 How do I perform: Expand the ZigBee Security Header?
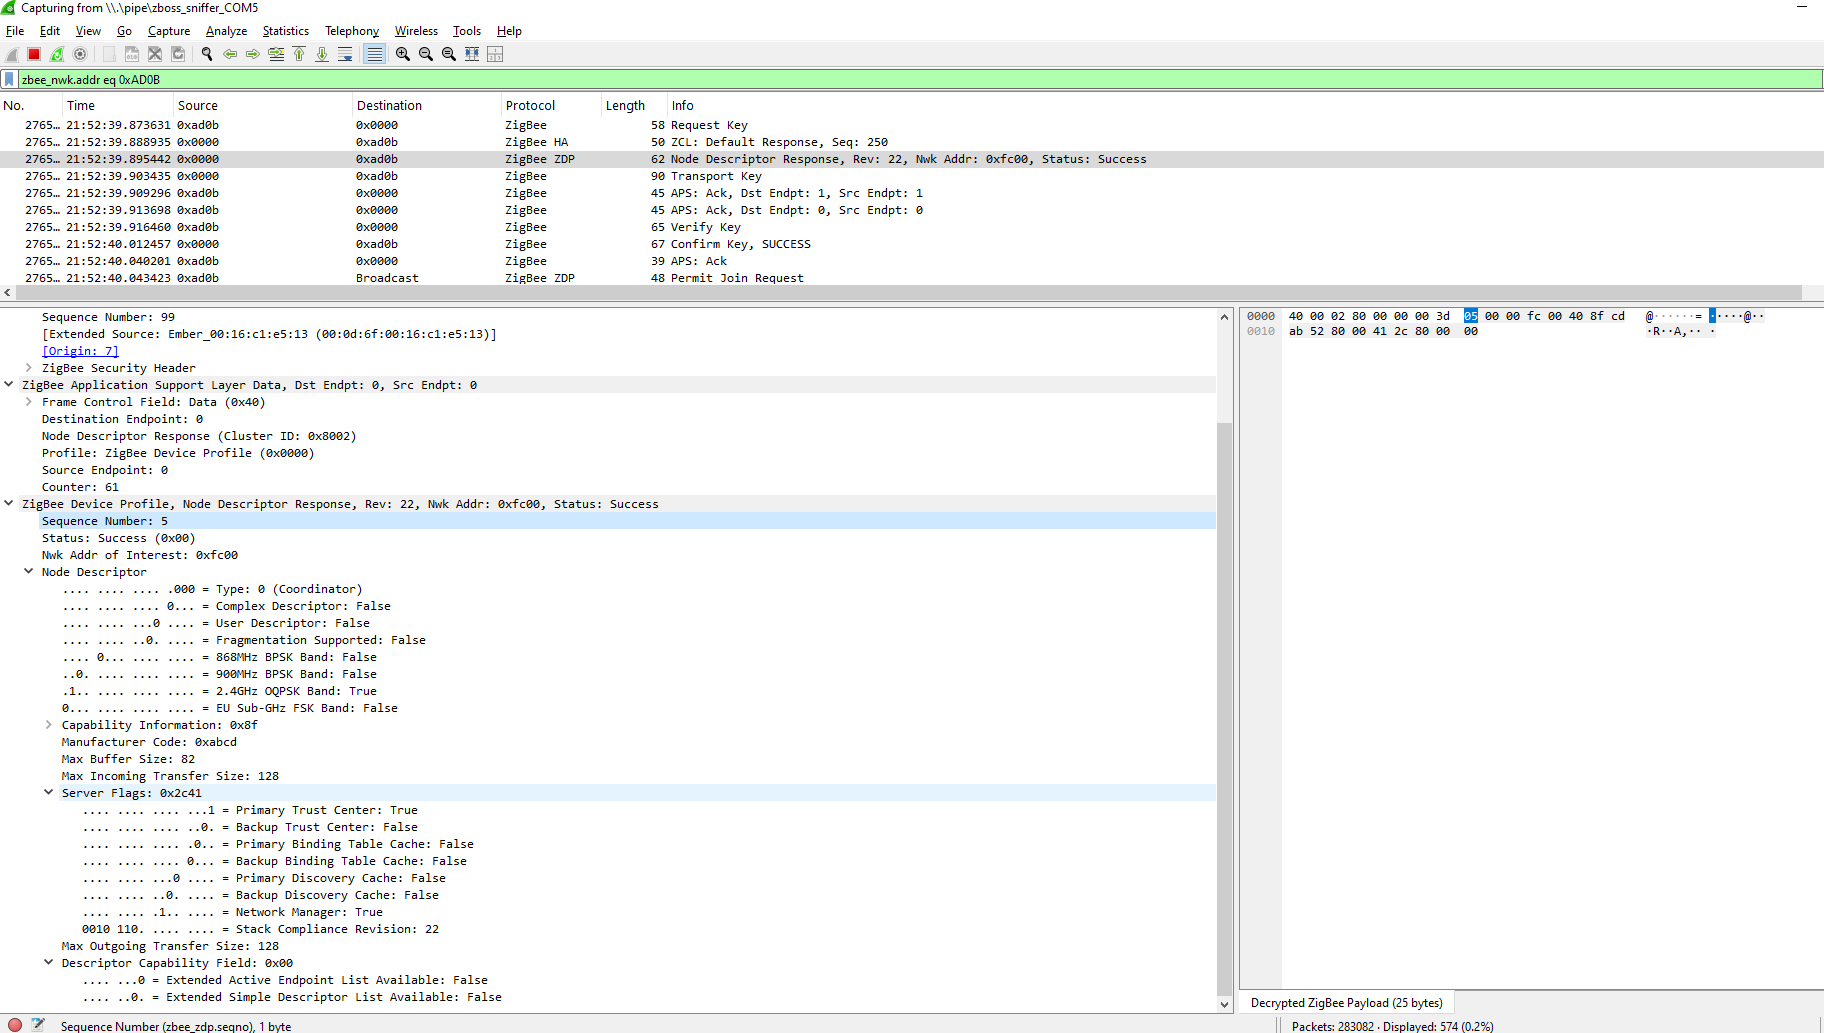tap(29, 368)
